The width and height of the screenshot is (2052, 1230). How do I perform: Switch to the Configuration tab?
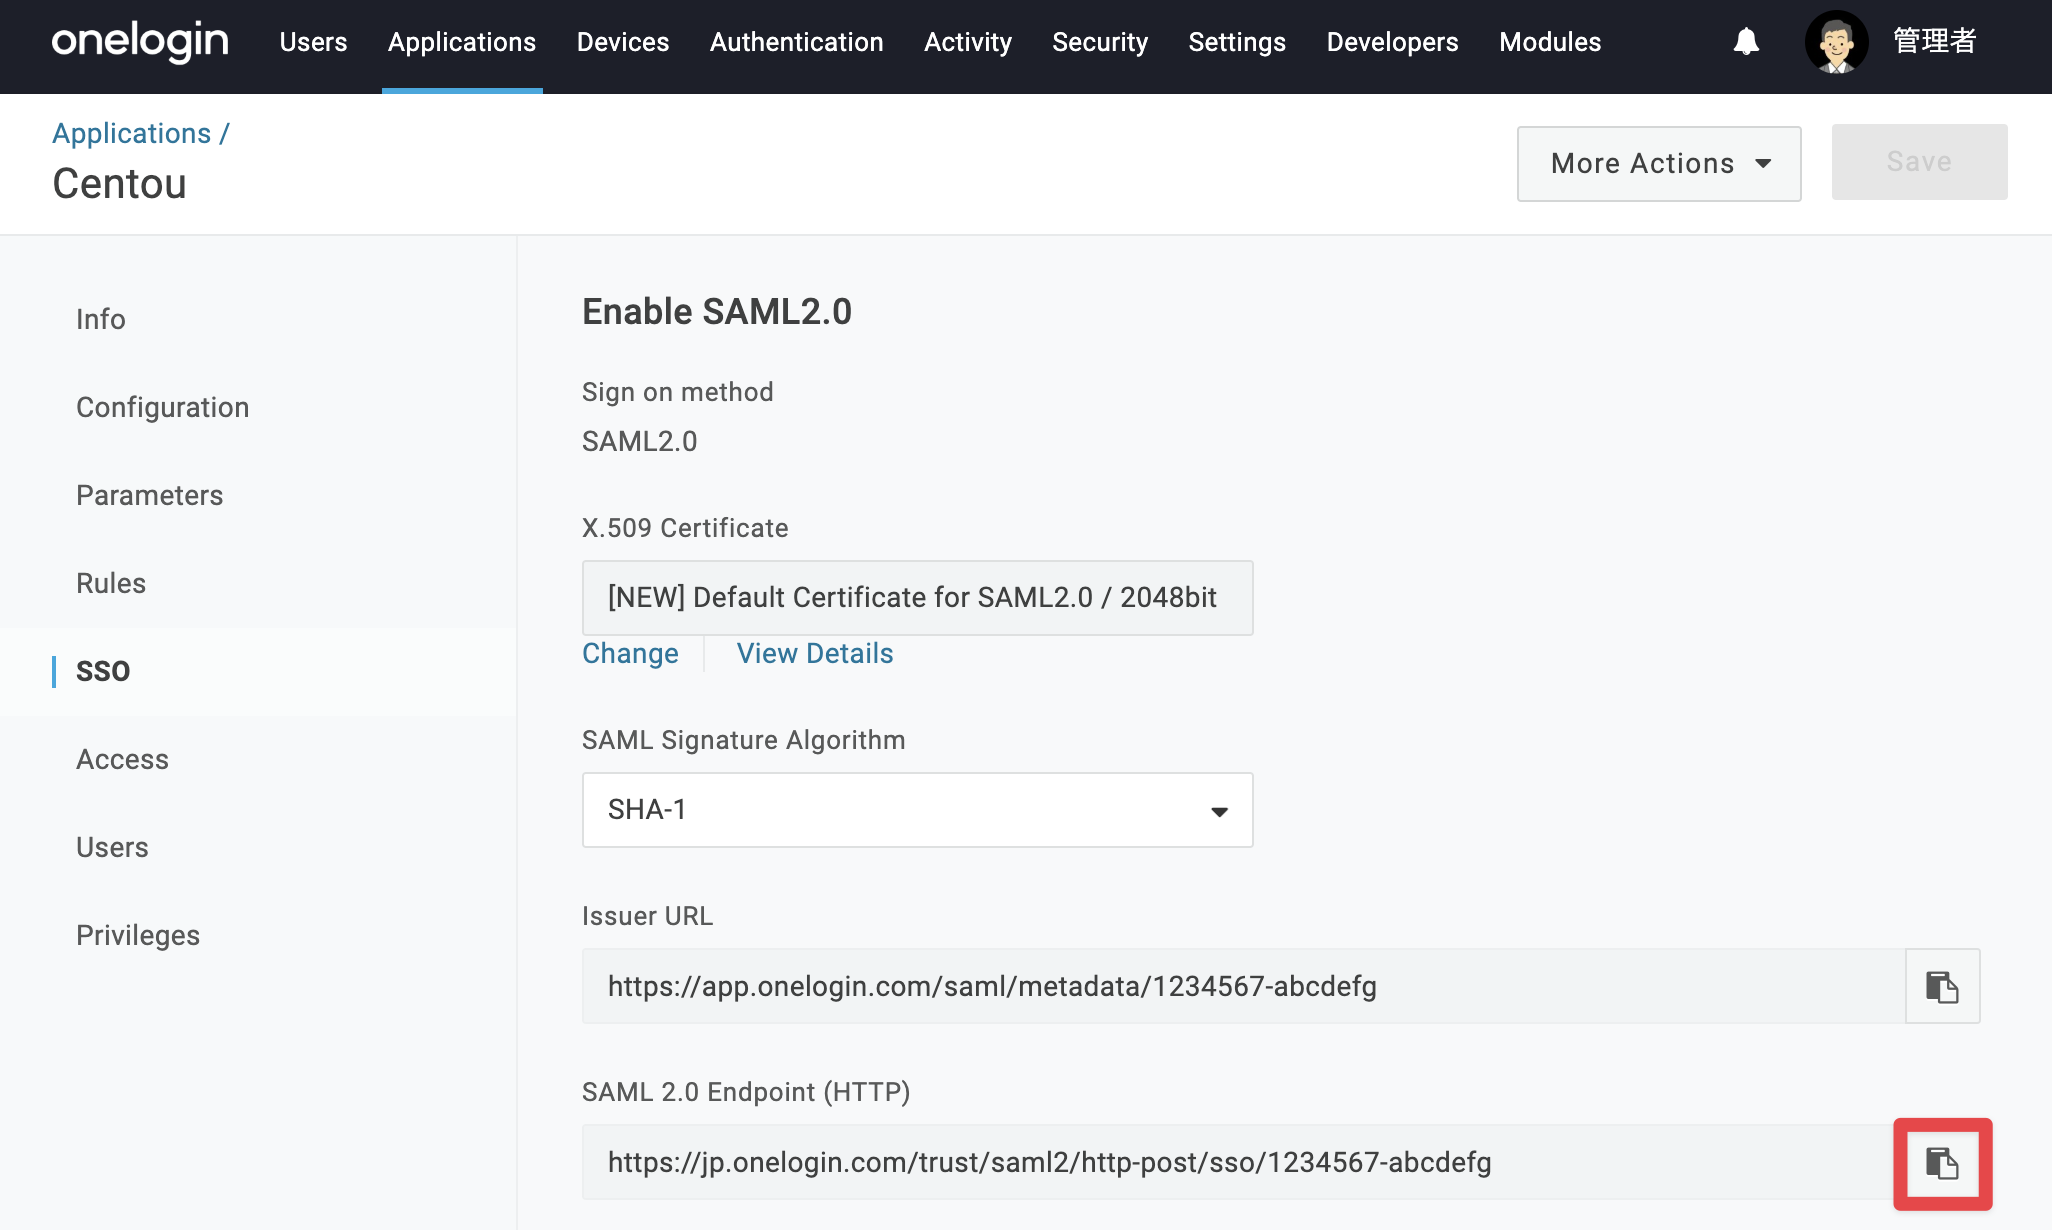(x=163, y=407)
